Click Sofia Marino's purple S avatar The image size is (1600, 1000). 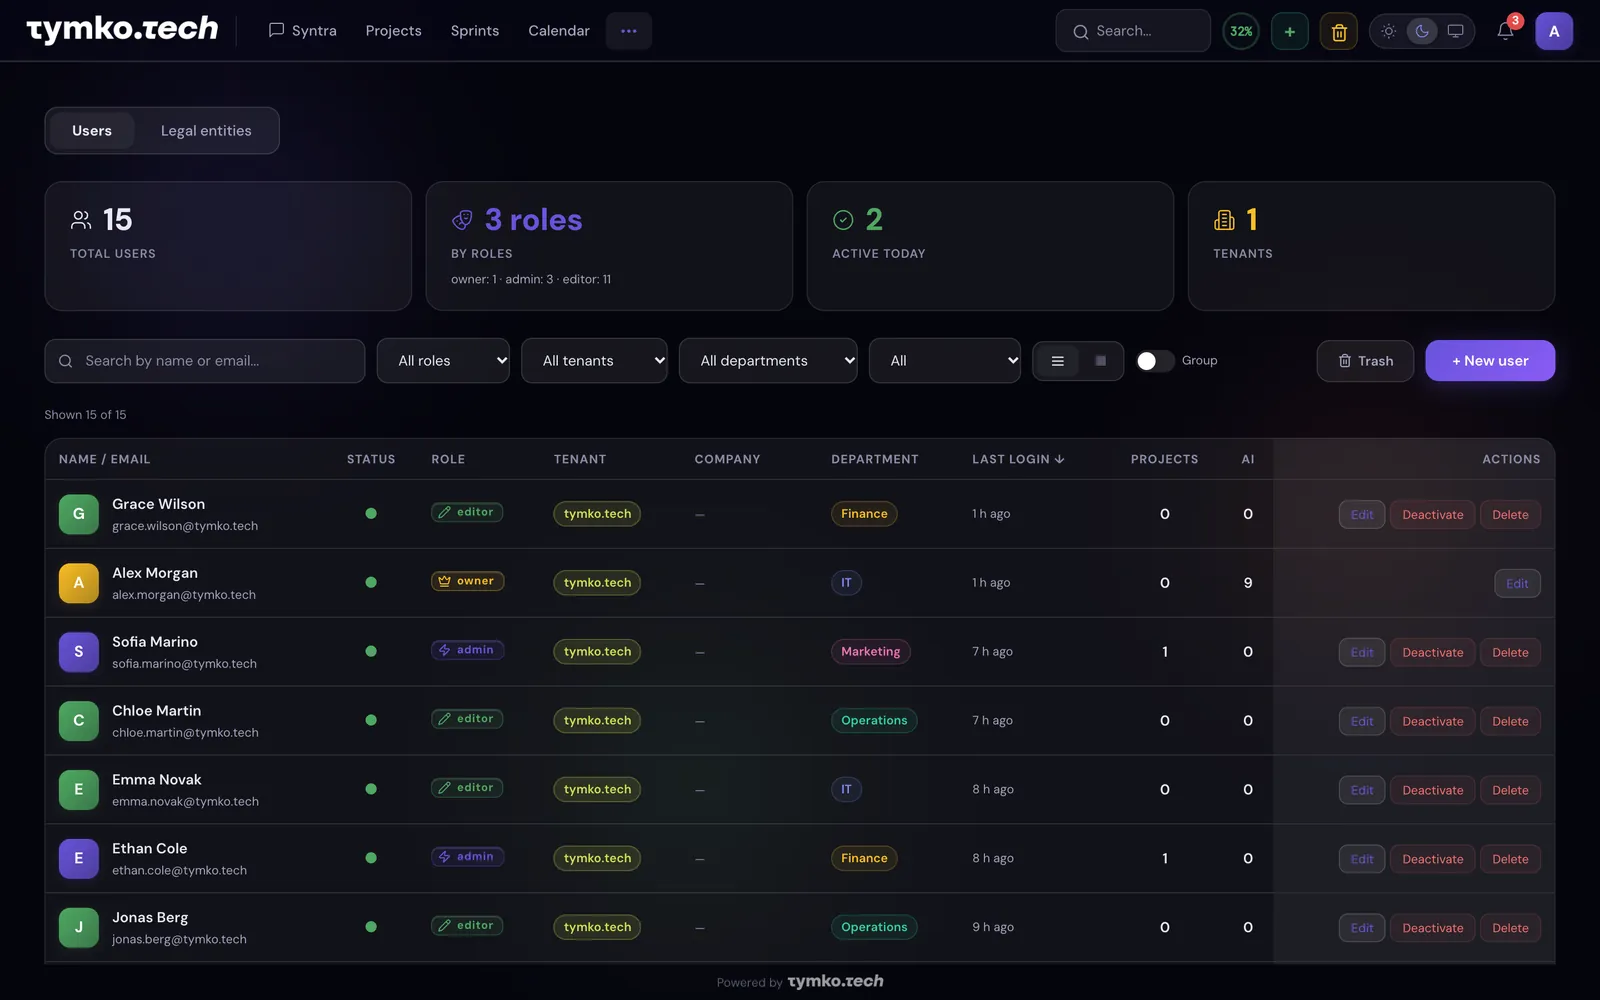[x=79, y=652]
